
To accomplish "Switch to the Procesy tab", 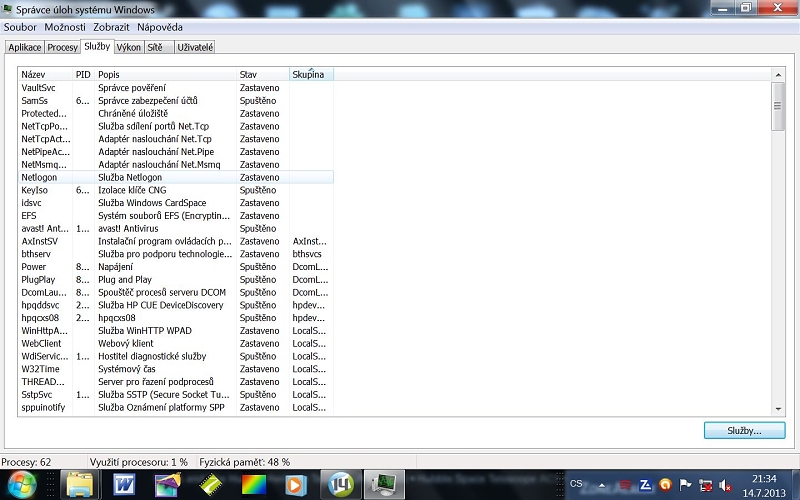I will [x=62, y=47].
